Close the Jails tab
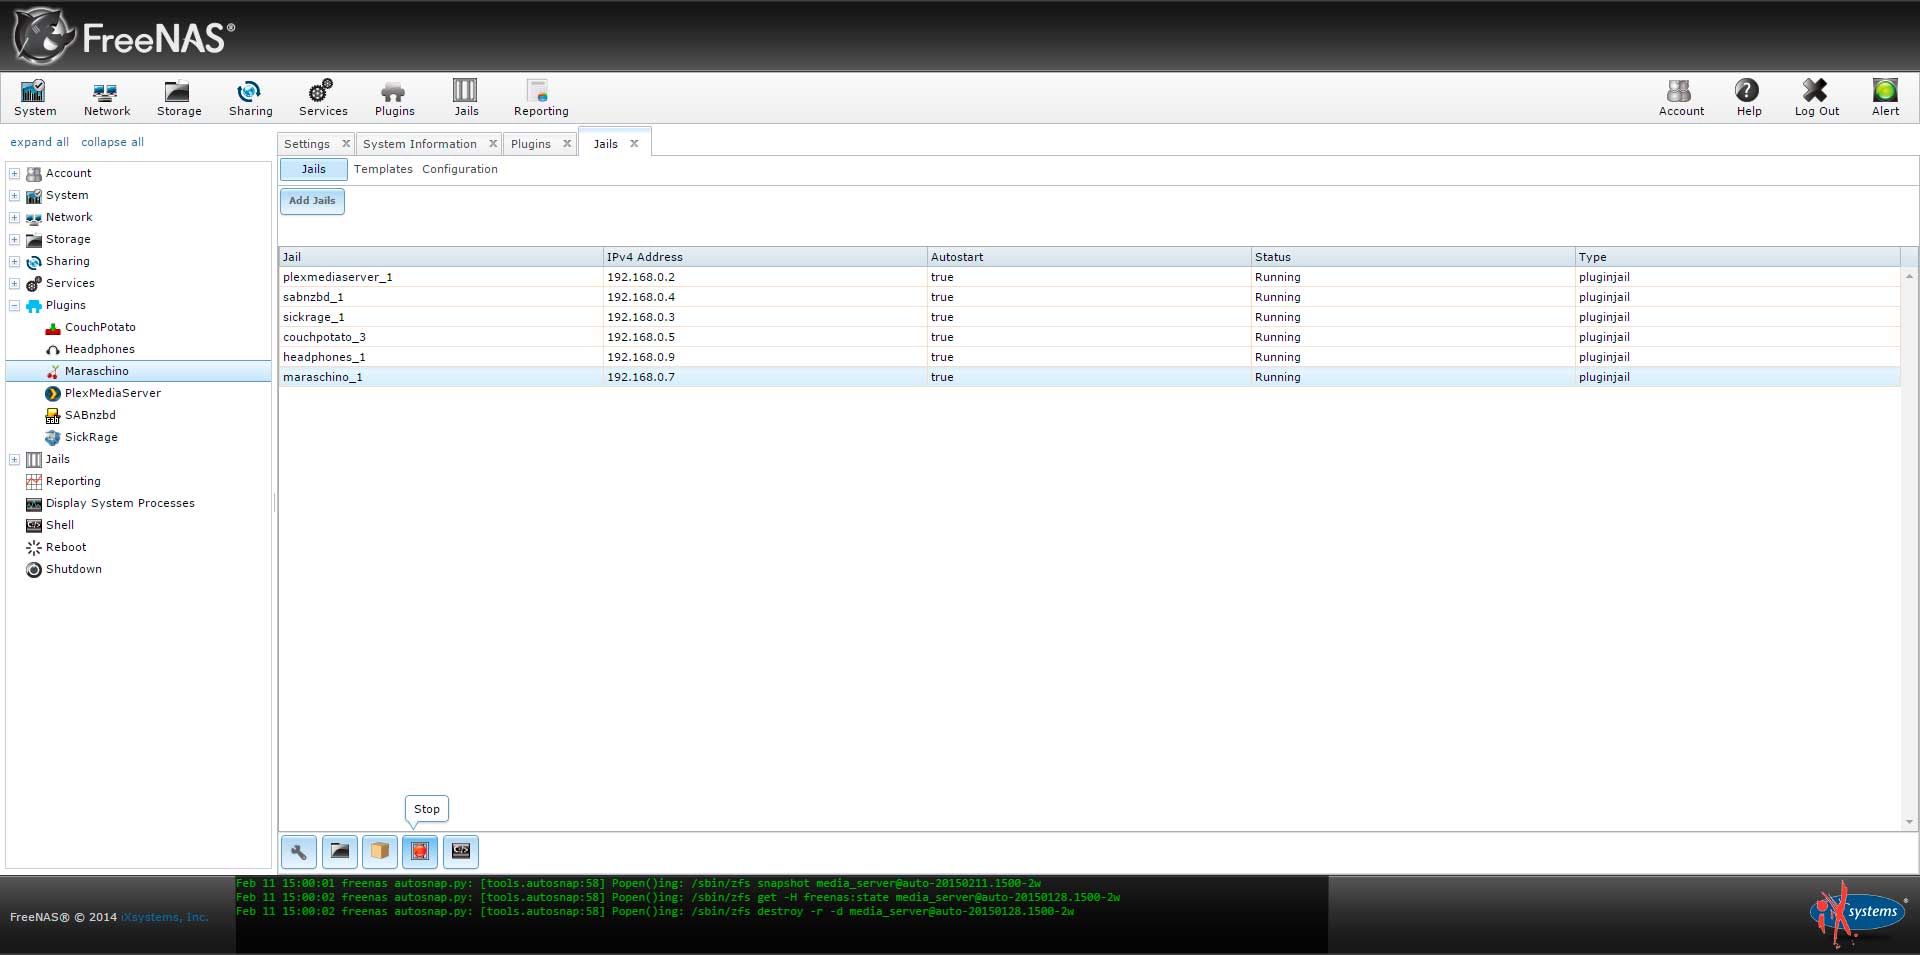1920x955 pixels. point(634,144)
